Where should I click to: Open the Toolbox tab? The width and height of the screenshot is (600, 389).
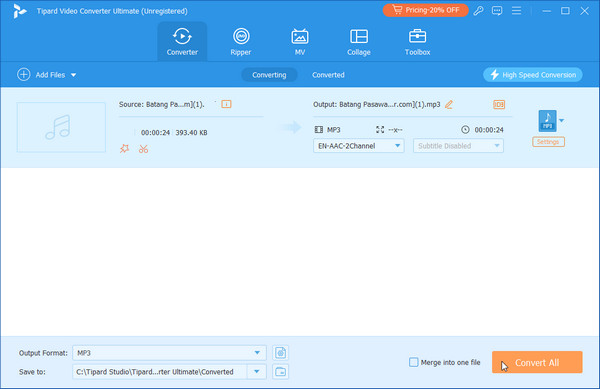tap(417, 42)
